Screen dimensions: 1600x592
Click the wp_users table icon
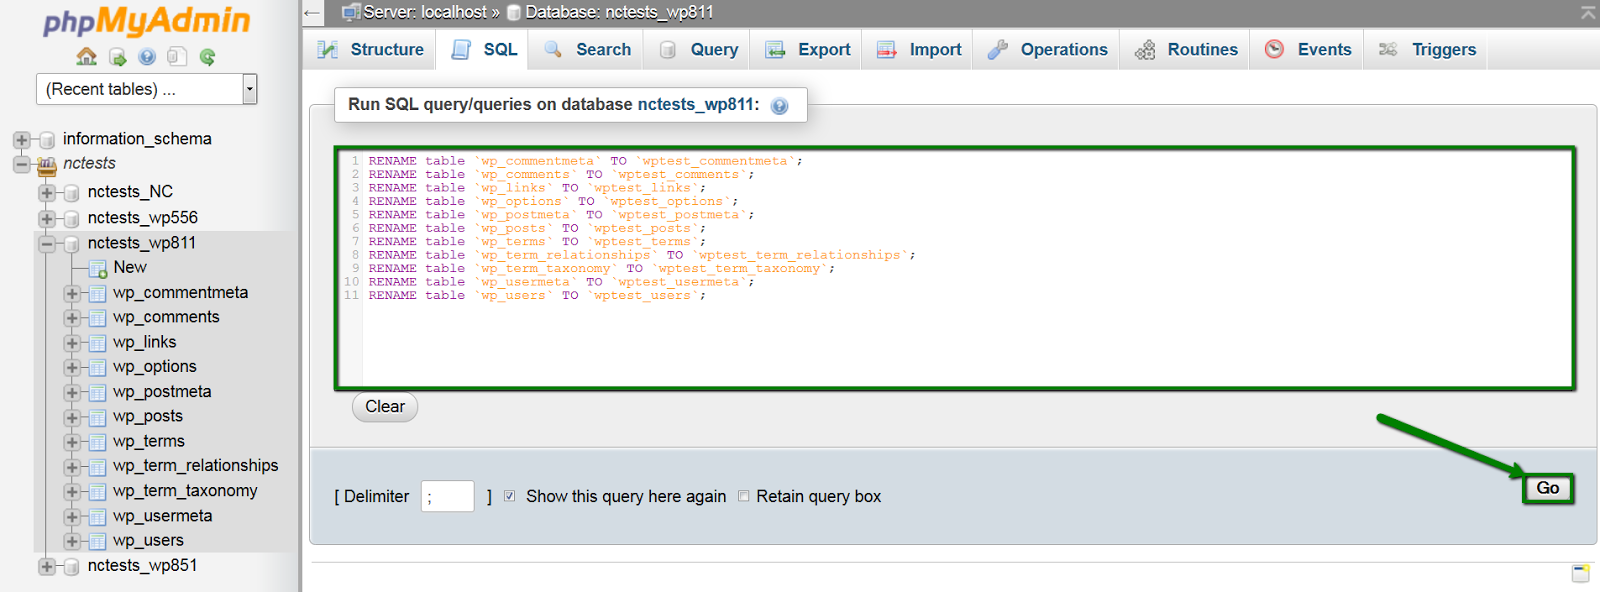pyautogui.click(x=97, y=541)
